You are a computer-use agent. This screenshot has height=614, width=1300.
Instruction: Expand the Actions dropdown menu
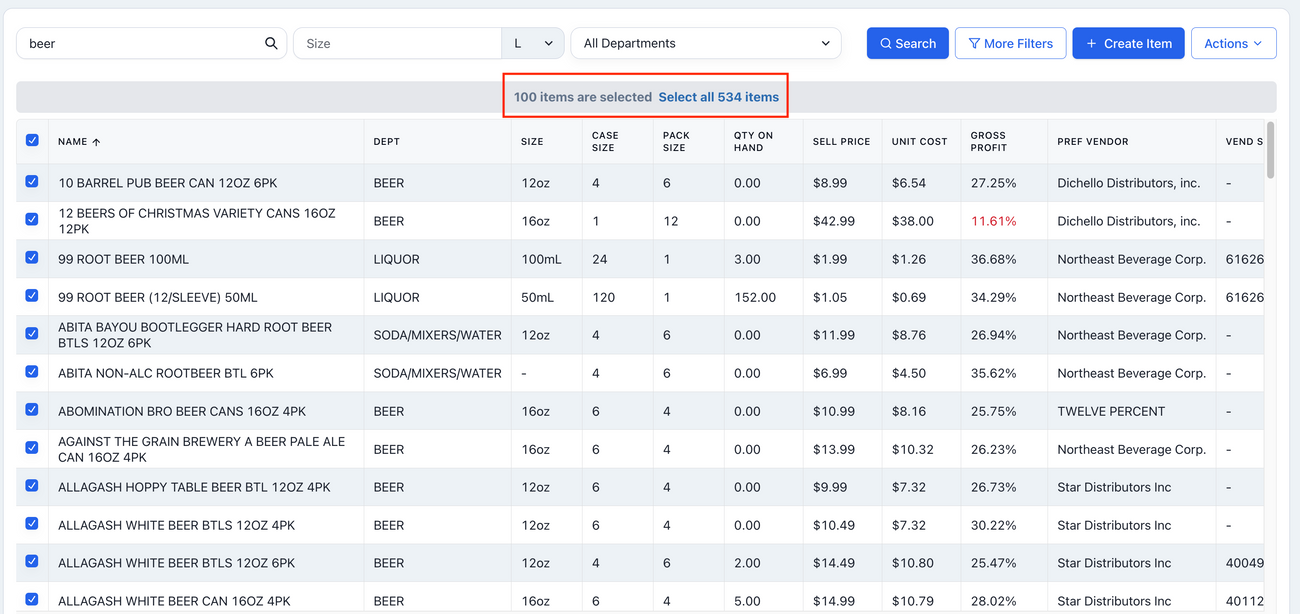(1233, 44)
